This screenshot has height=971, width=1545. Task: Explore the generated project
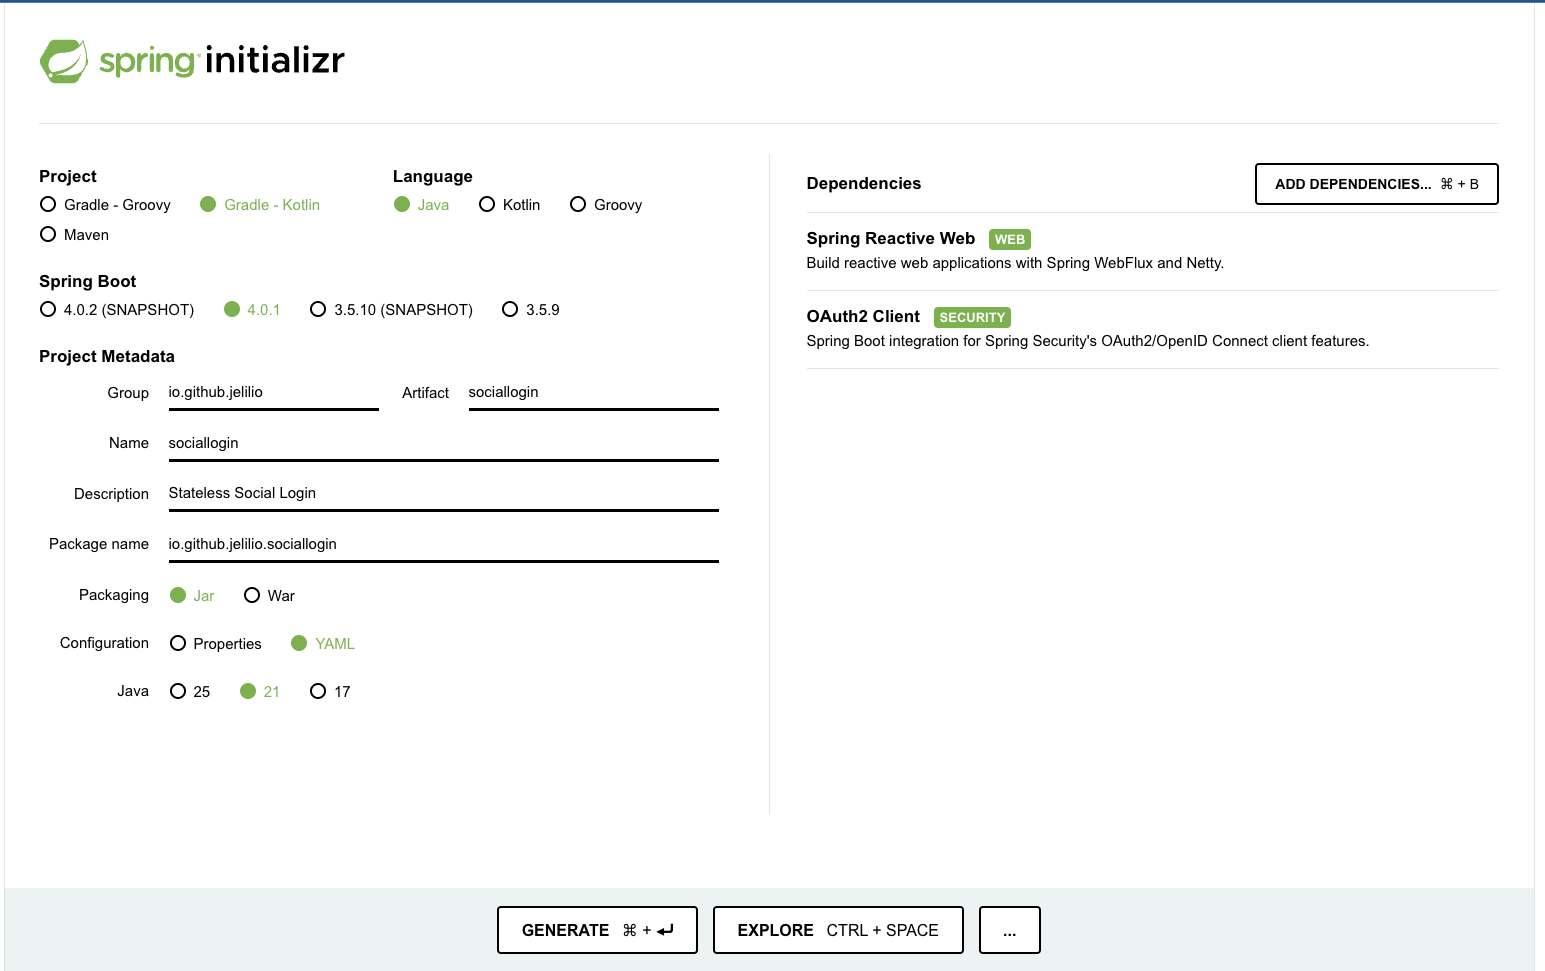pos(838,930)
